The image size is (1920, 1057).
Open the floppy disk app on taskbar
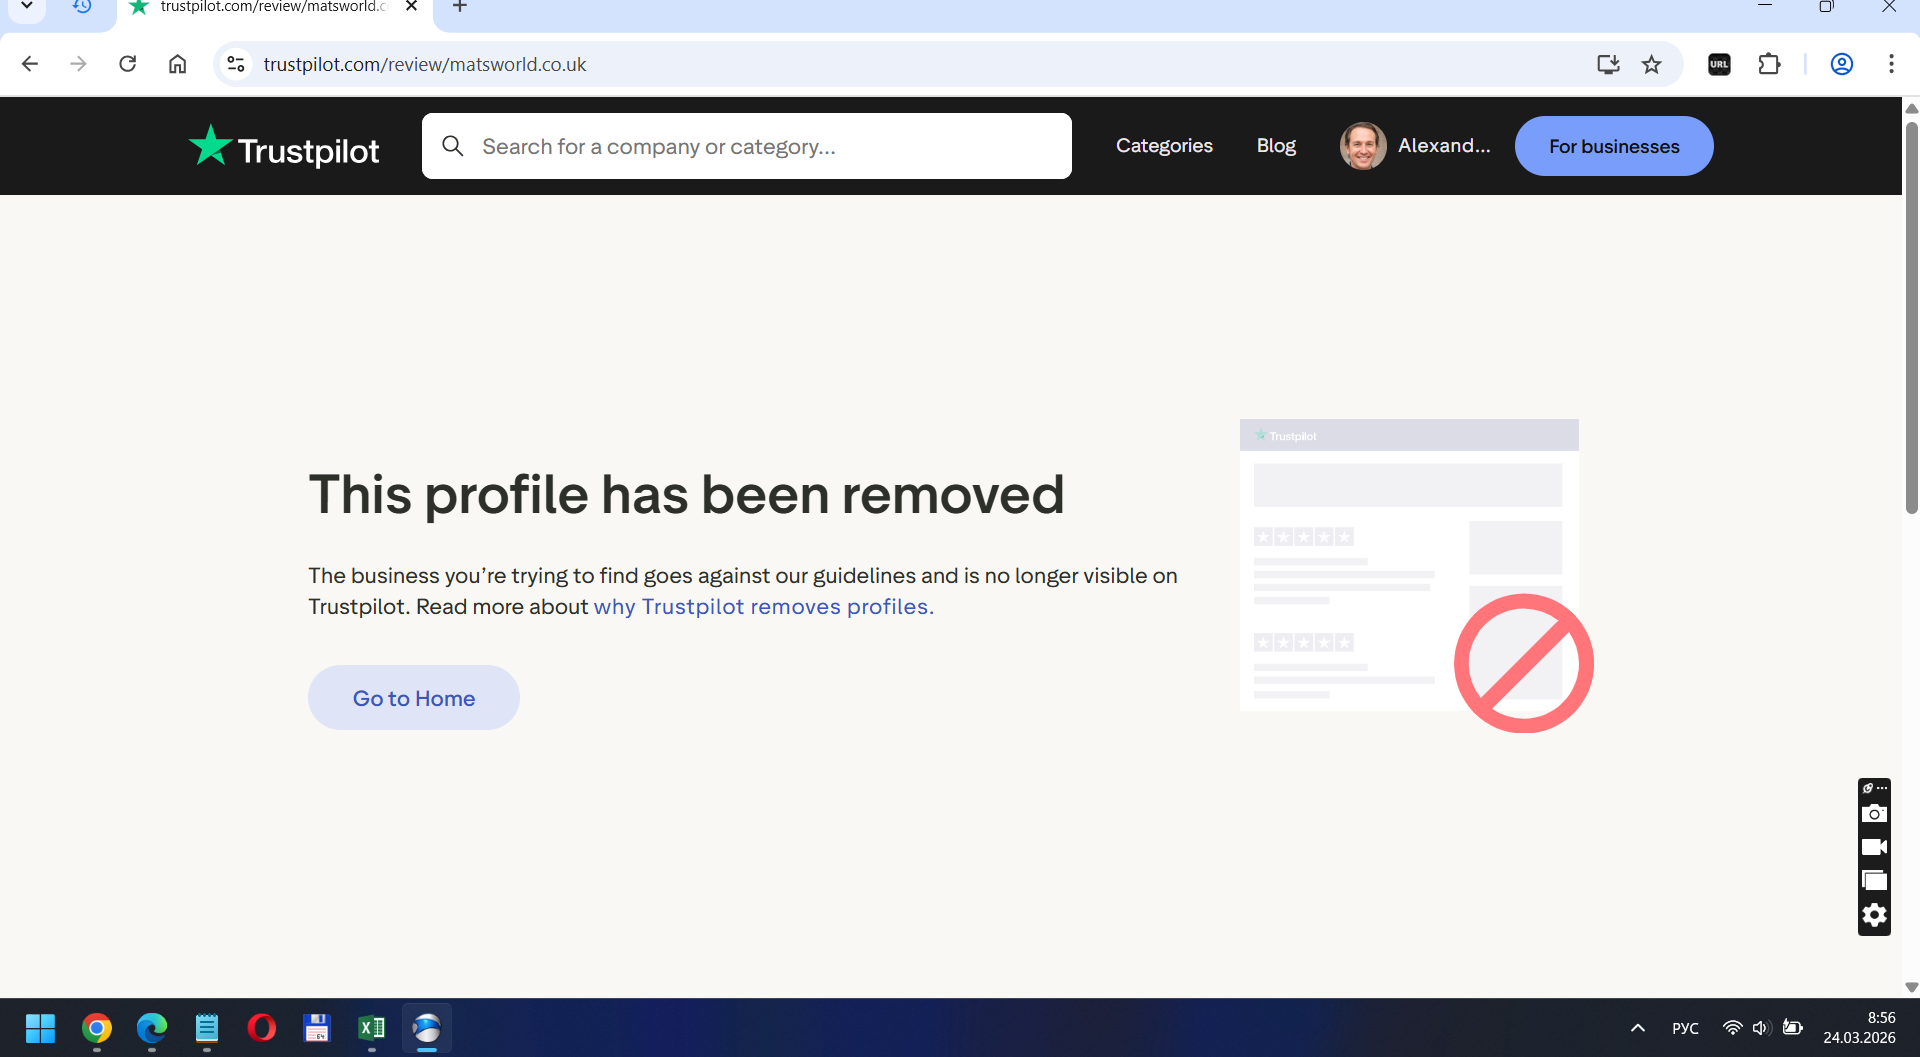coord(317,1028)
